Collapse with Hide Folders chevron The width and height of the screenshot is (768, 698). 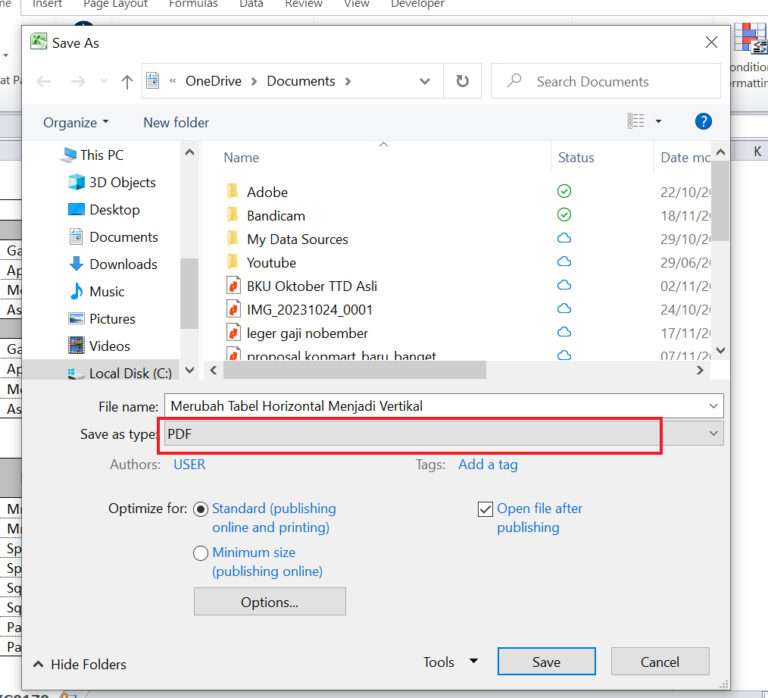pos(38,664)
